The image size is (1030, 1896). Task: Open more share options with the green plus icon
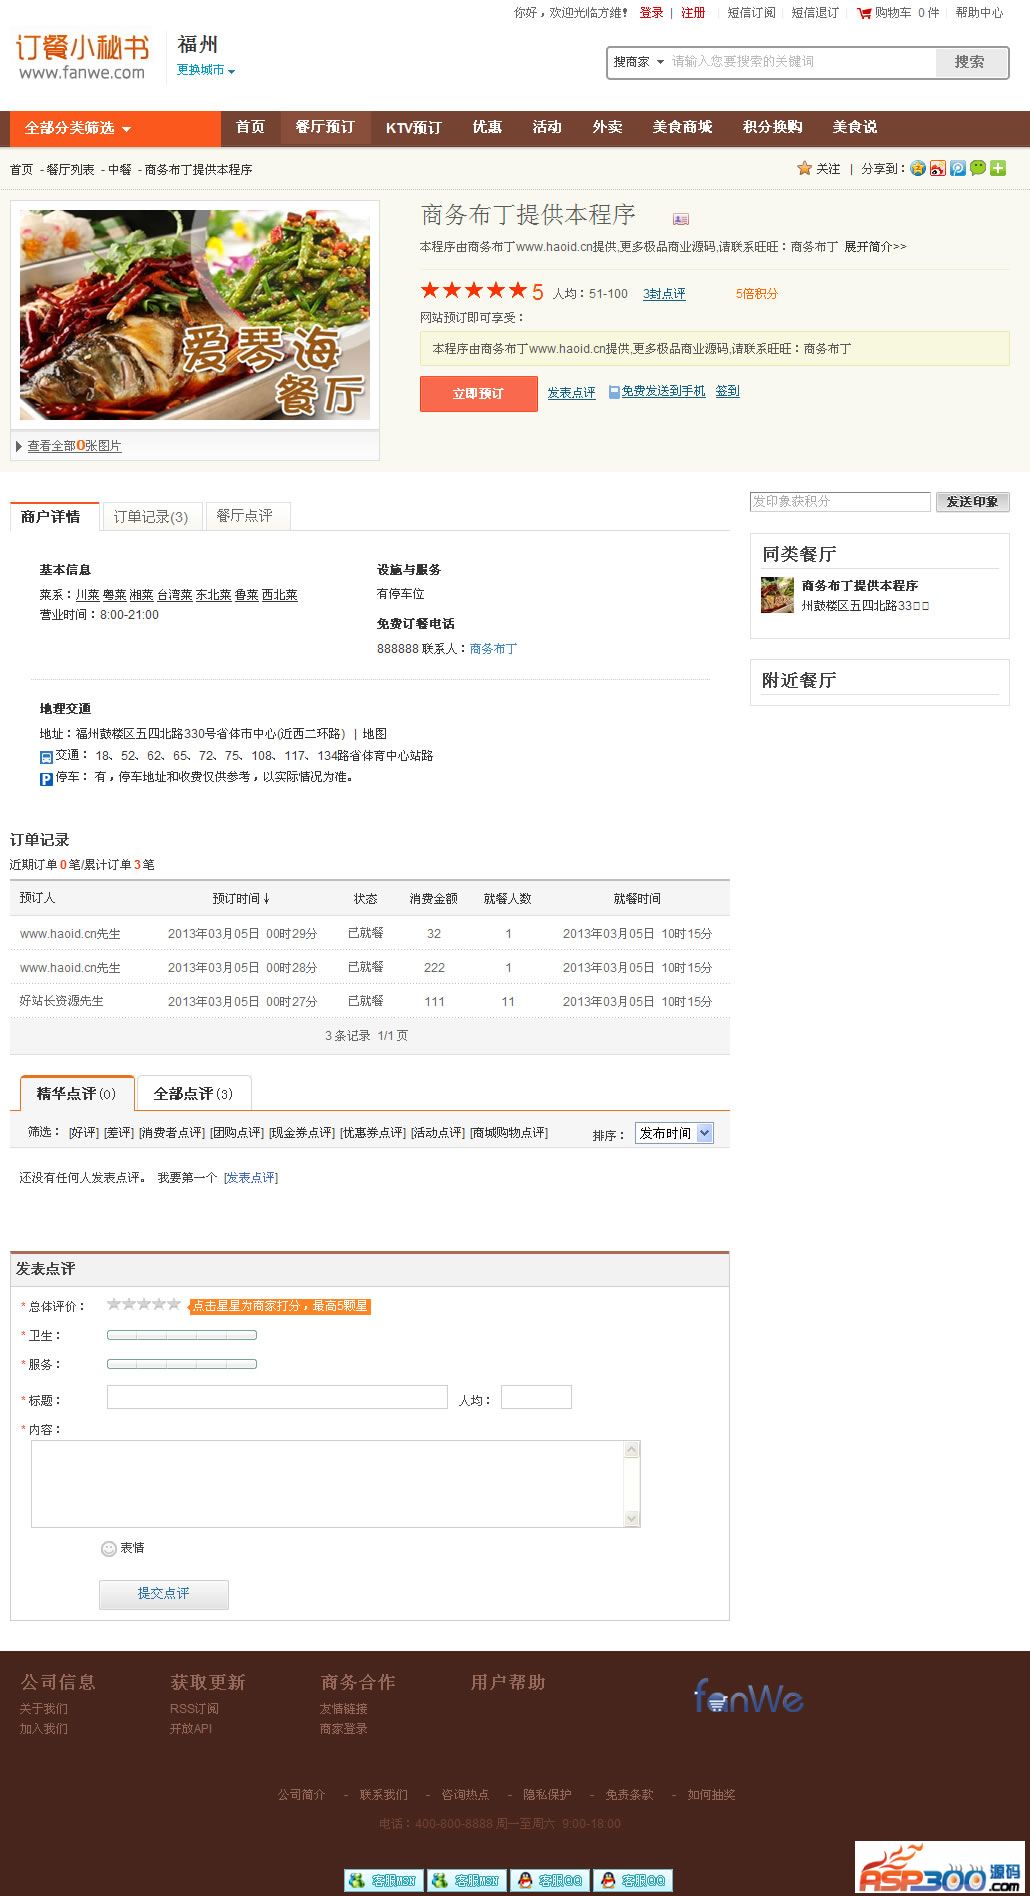point(998,168)
